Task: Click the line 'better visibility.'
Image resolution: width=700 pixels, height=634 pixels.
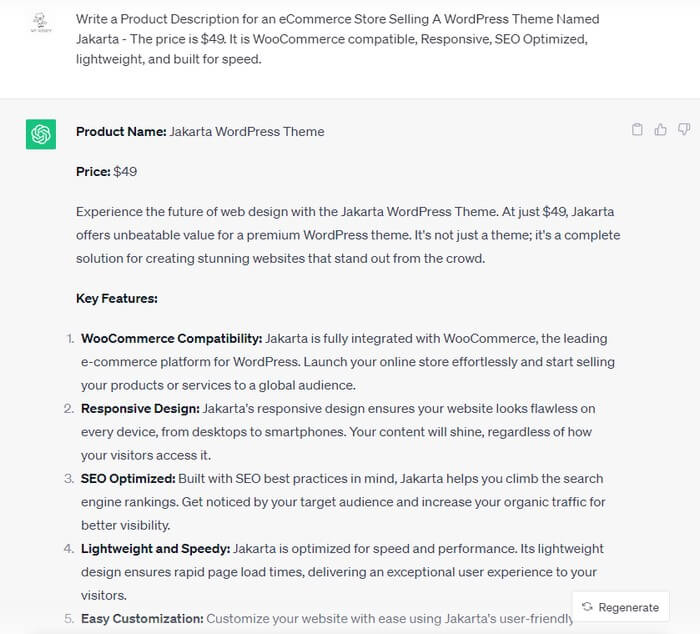Action: click(x=125, y=526)
